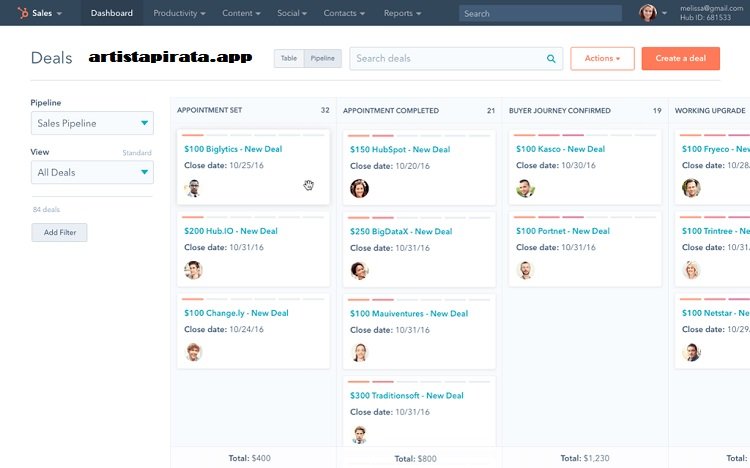
Task: Open $100 Mauiventures - New Deal link
Action: [x=409, y=313]
